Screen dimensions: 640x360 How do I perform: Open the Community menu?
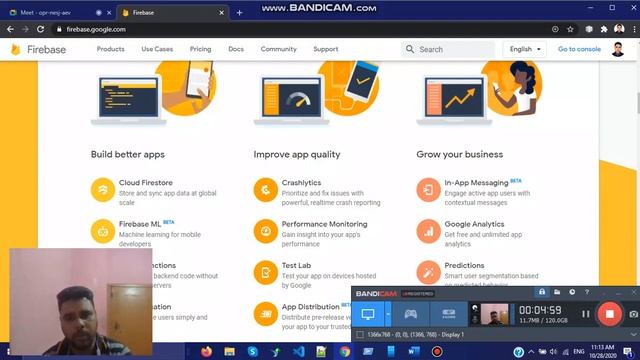coord(278,49)
